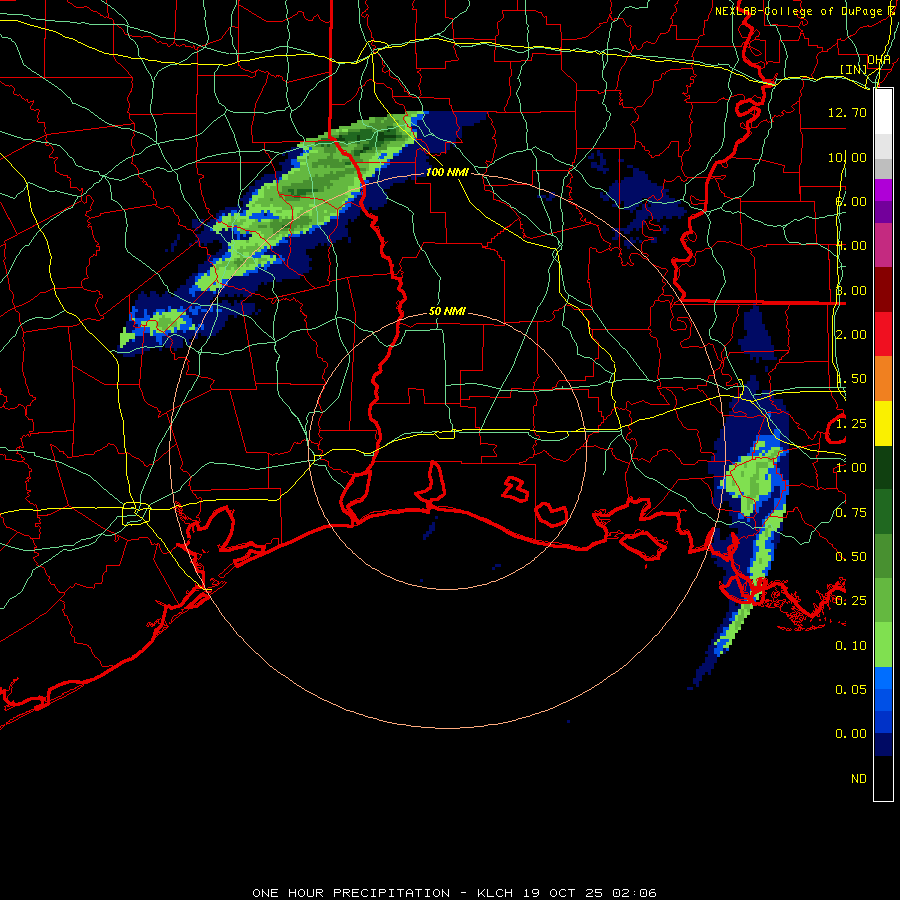Click the 2.00 legend value
Image resolution: width=900 pixels, height=900 pixels.
pos(851,335)
